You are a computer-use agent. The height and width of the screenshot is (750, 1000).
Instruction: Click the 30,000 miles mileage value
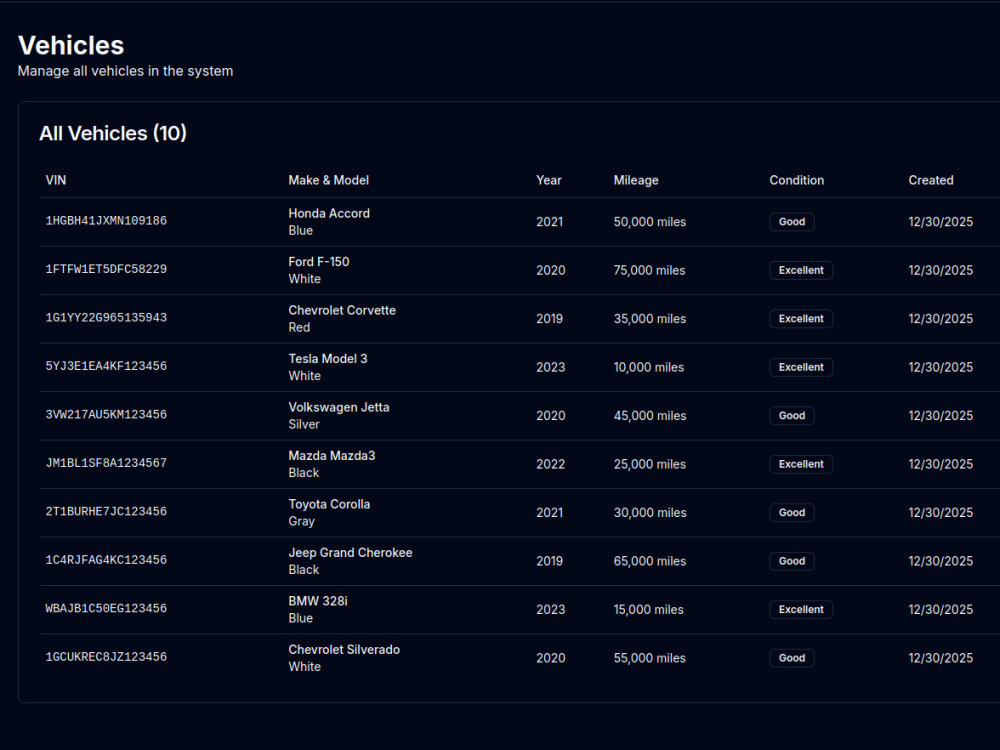[x=650, y=513]
